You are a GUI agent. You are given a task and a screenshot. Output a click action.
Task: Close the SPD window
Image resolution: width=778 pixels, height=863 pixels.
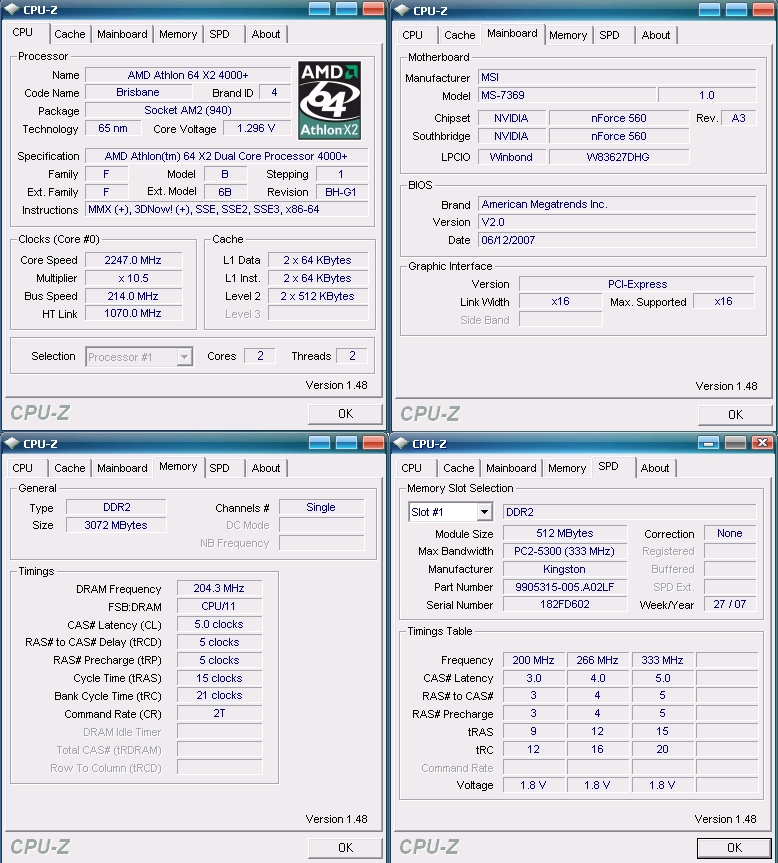pos(762,443)
